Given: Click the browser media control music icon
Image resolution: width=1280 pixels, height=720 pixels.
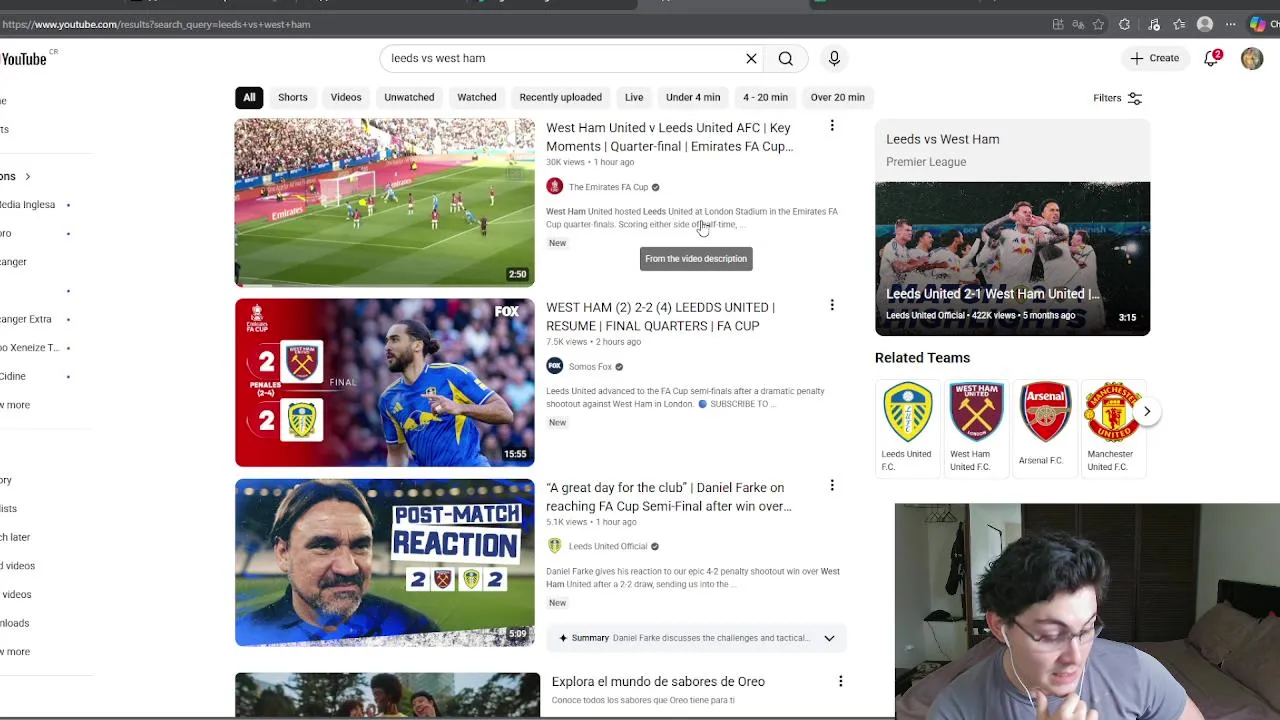Looking at the screenshot, I should tap(1154, 24).
